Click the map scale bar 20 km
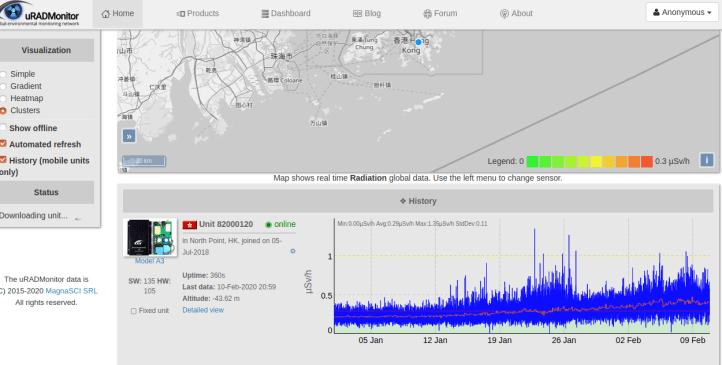 pyautogui.click(x=144, y=161)
